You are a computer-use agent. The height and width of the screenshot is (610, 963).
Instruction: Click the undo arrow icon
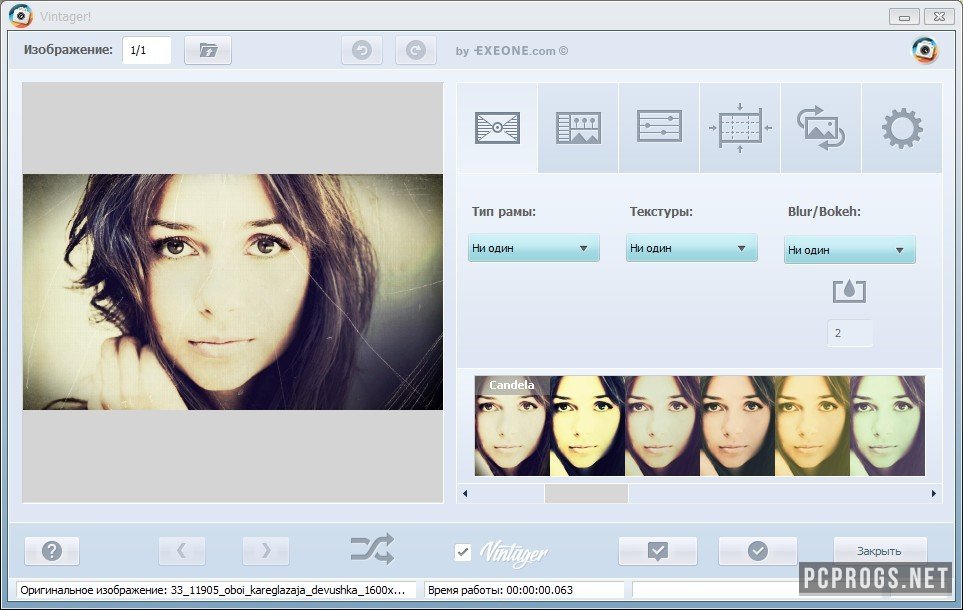click(x=361, y=51)
